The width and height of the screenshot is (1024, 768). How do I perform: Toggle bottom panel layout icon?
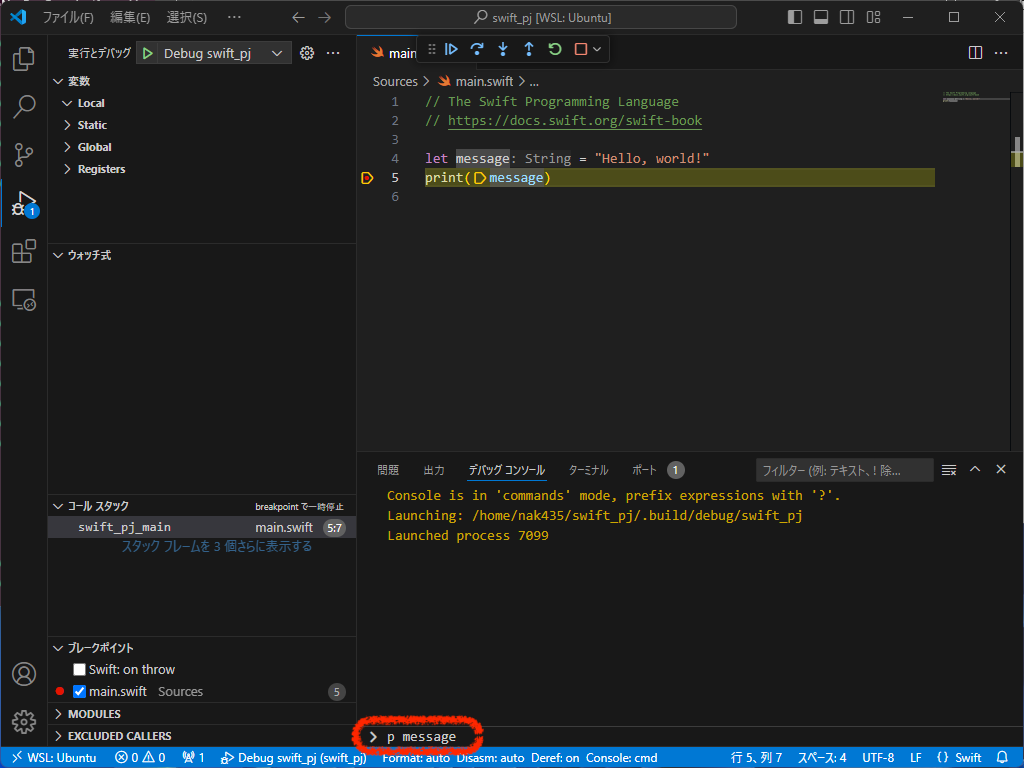821,18
